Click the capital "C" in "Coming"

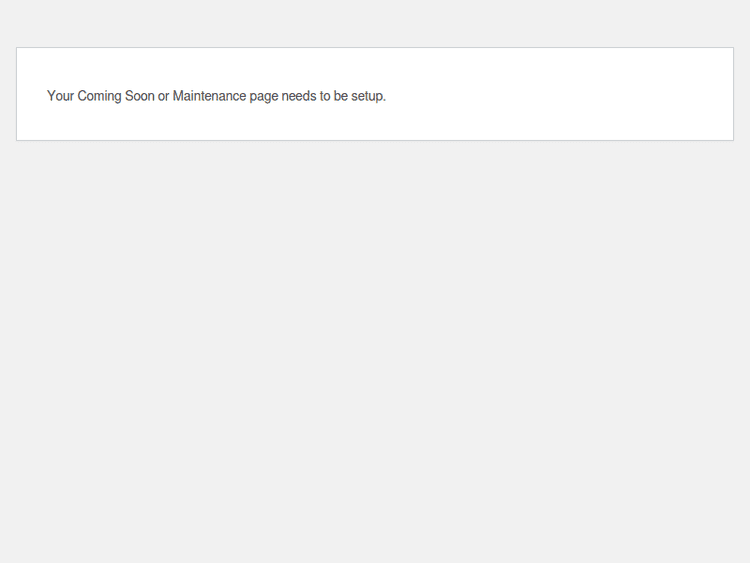pos(83,96)
